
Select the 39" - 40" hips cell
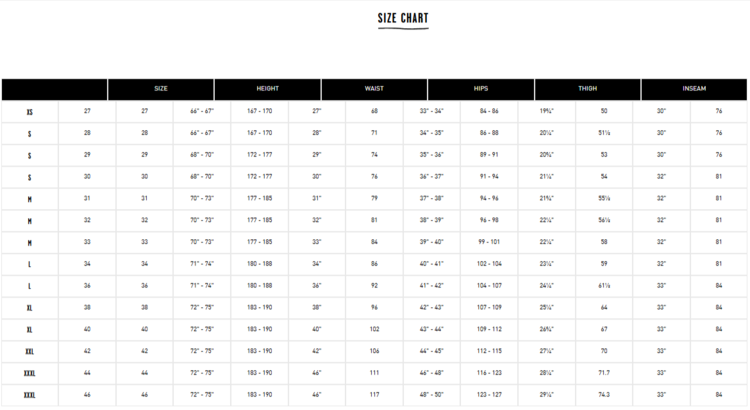point(431,242)
